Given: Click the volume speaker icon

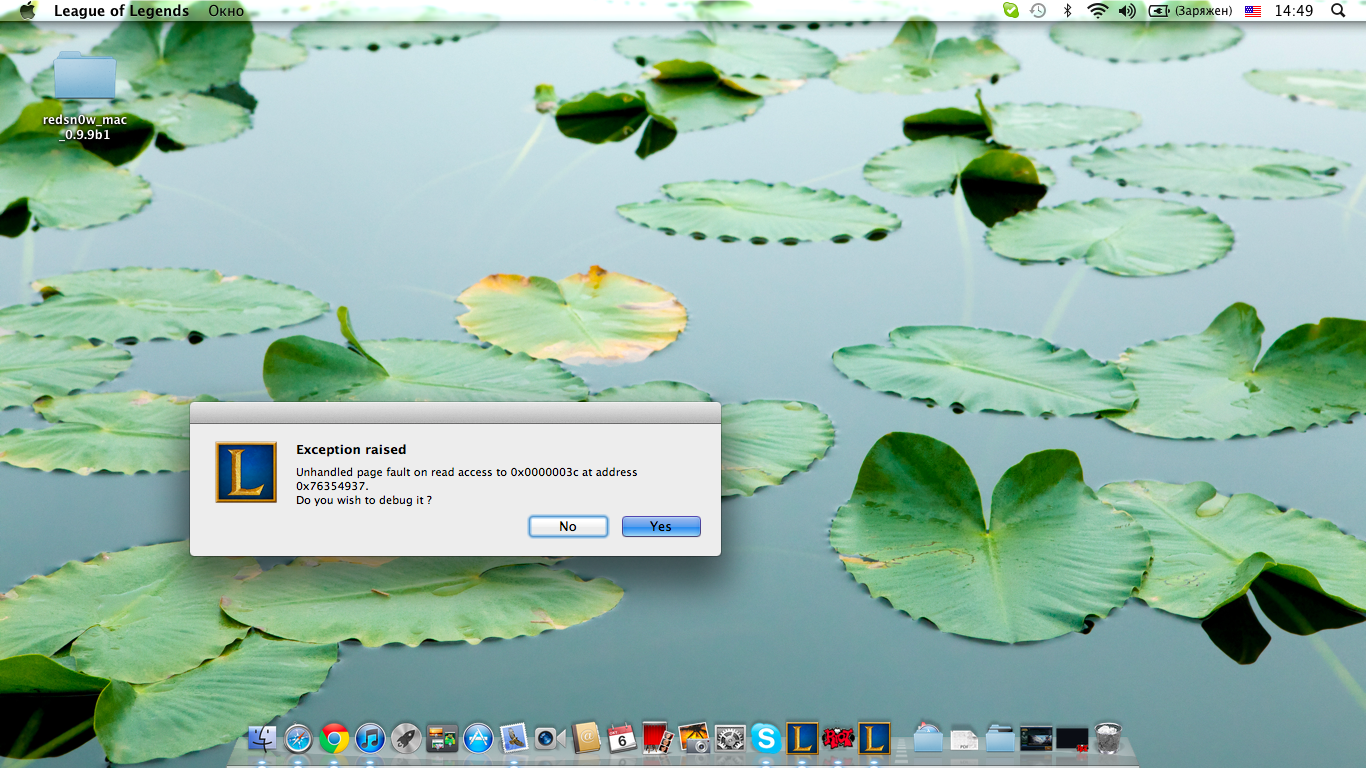Looking at the screenshot, I should pyautogui.click(x=1127, y=11).
